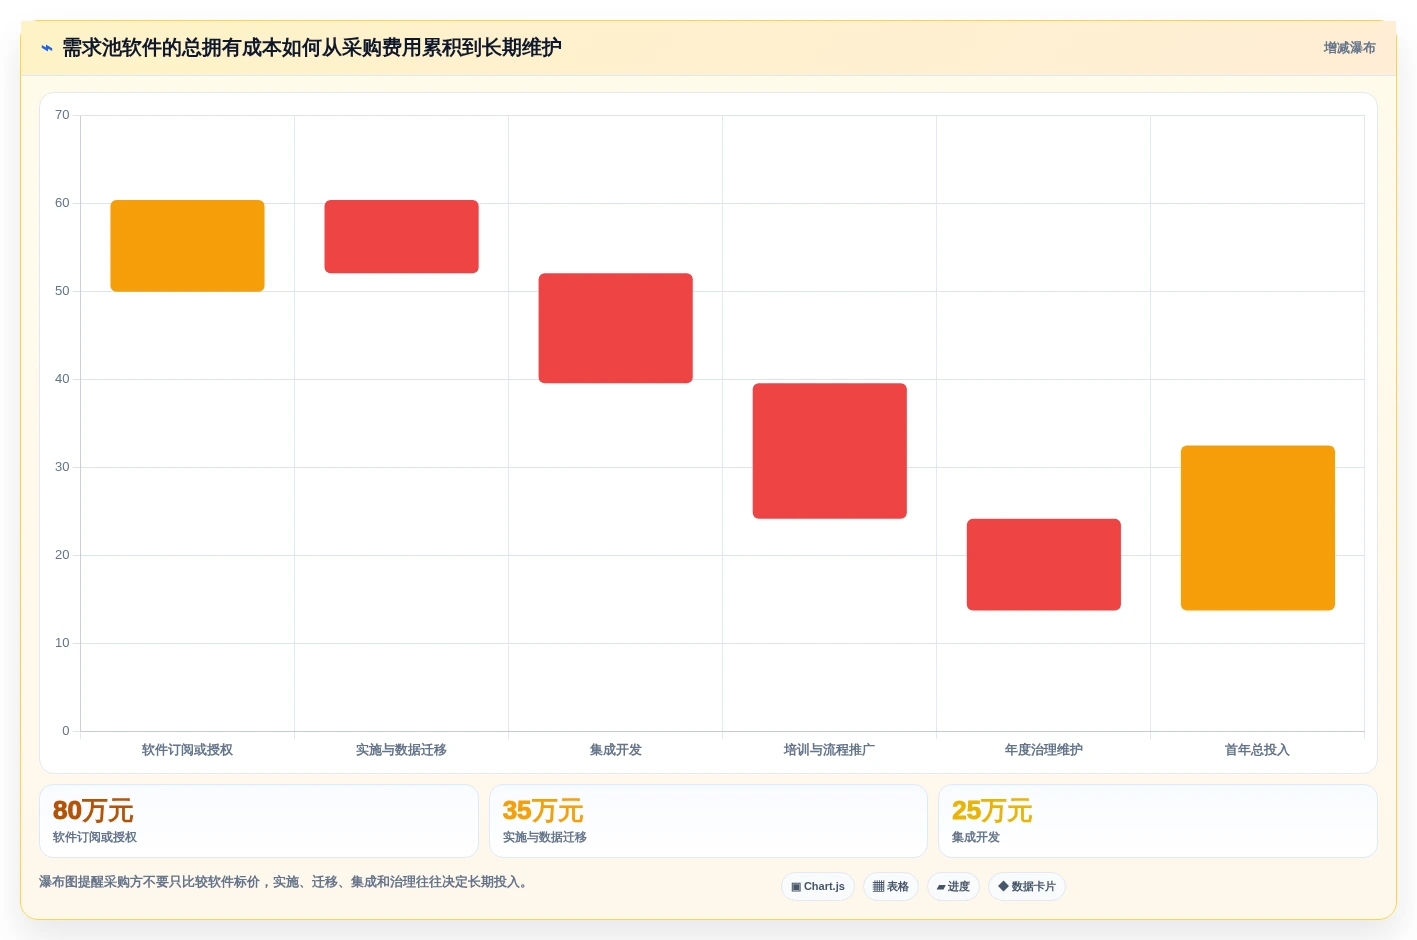
Task: Click the orange 软件订阅或授权 bar
Action: click(187, 246)
